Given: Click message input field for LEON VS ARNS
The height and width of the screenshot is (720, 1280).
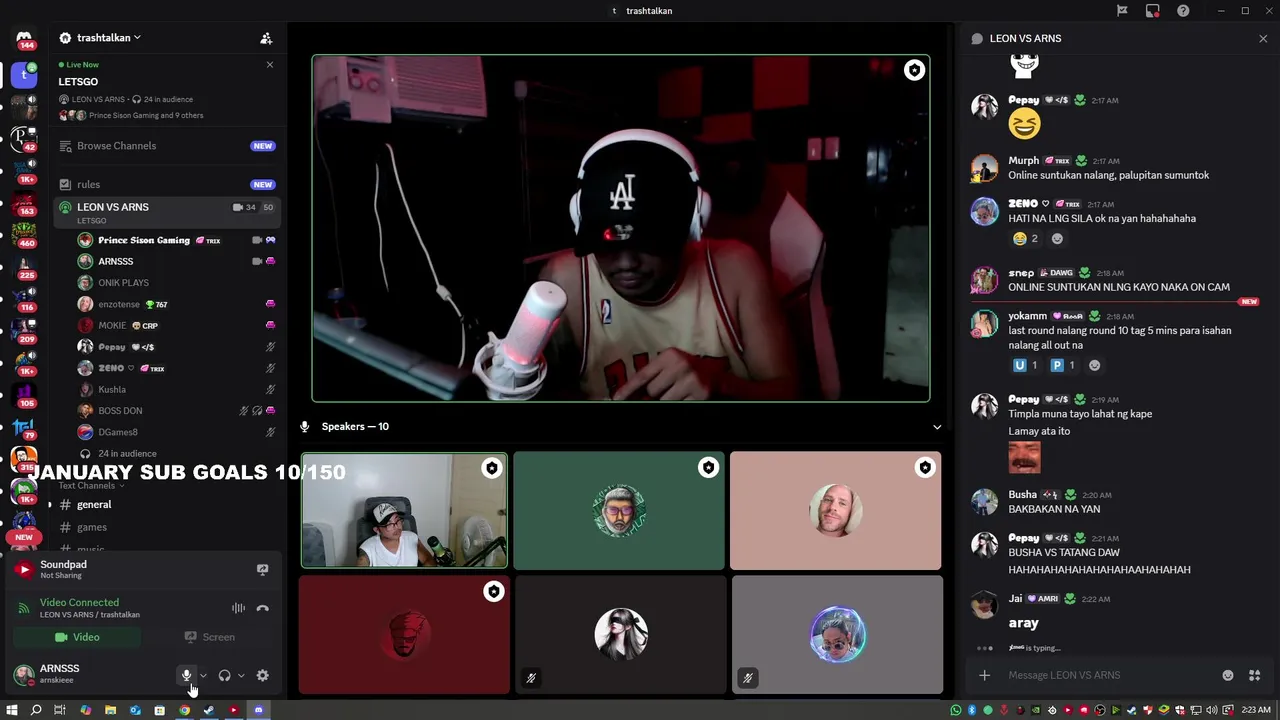Looking at the screenshot, I should click(1110, 675).
